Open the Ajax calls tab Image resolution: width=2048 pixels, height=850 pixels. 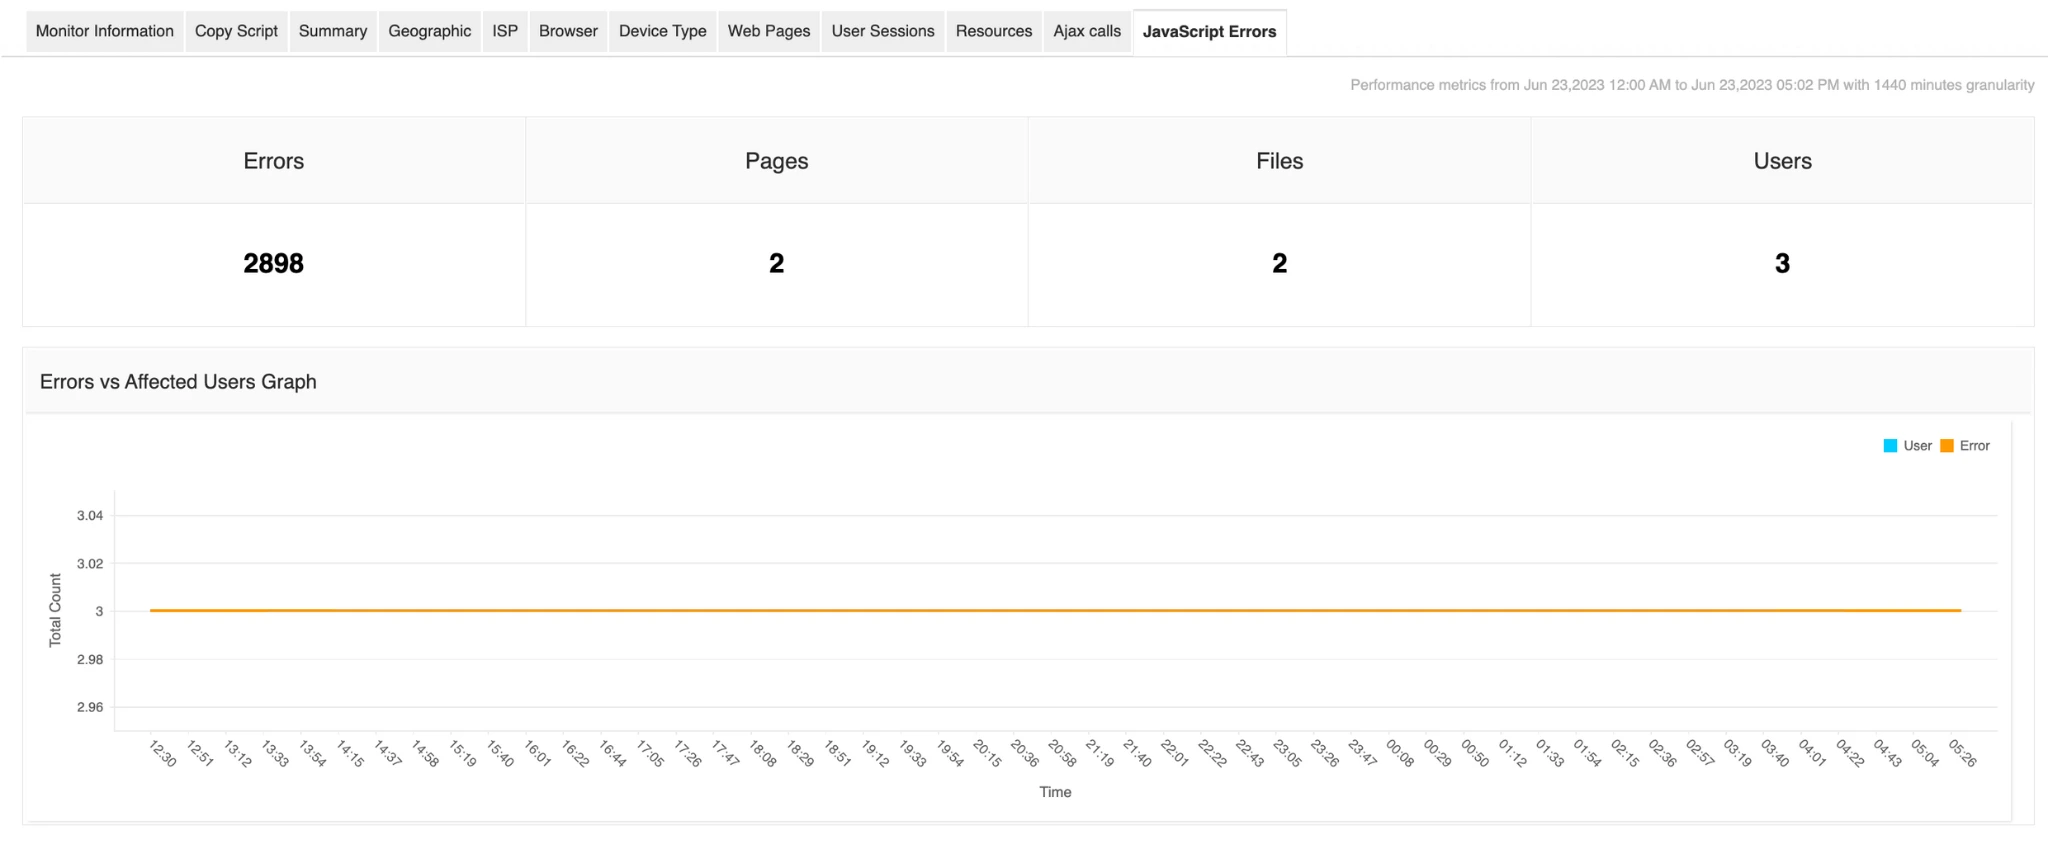(x=1087, y=31)
